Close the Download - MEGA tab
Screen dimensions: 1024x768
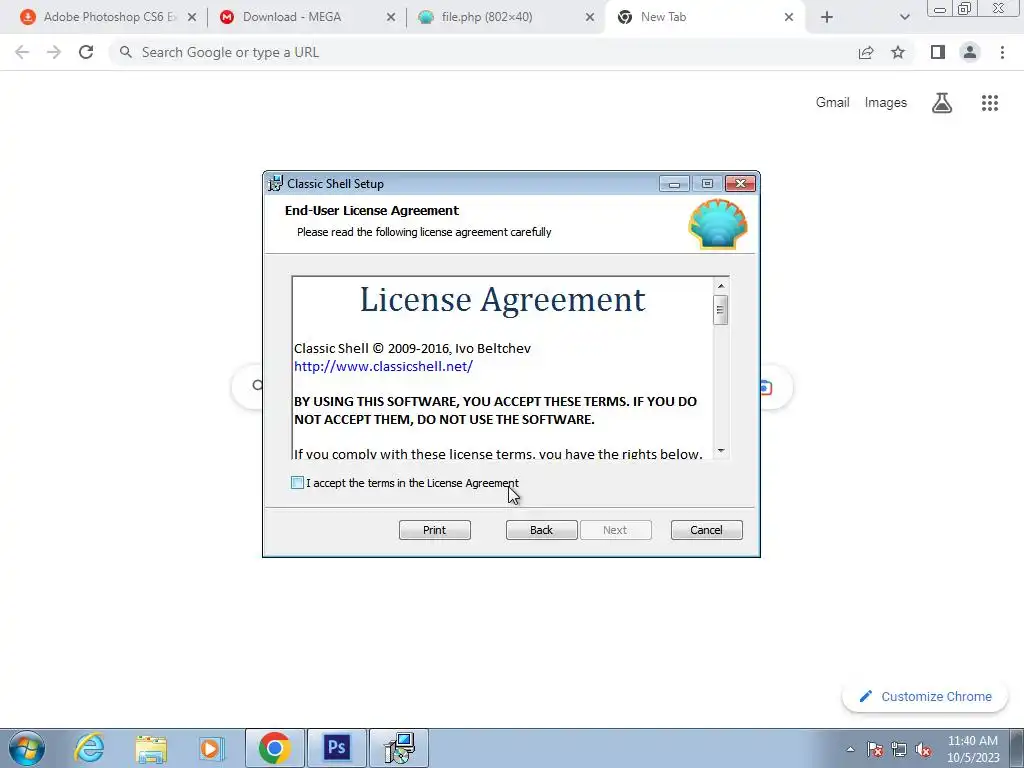(x=391, y=17)
